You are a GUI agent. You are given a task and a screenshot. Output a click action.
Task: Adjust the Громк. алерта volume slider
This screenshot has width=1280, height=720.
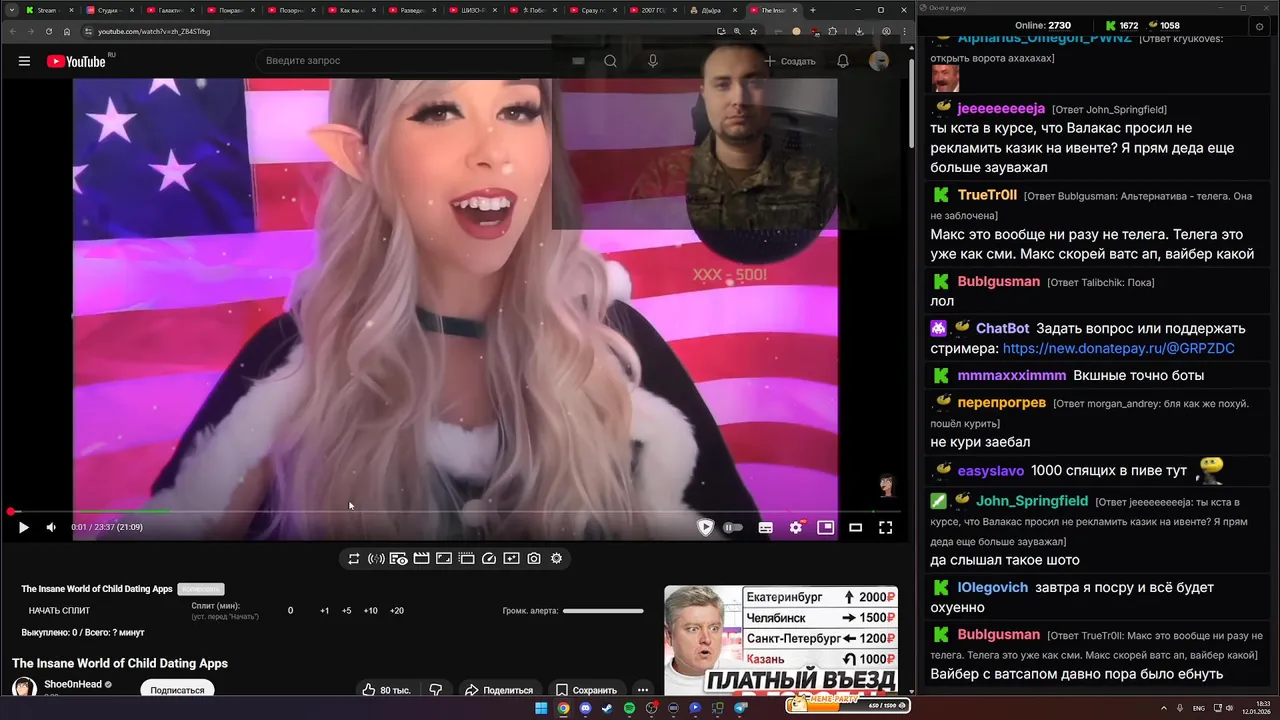[603, 610]
